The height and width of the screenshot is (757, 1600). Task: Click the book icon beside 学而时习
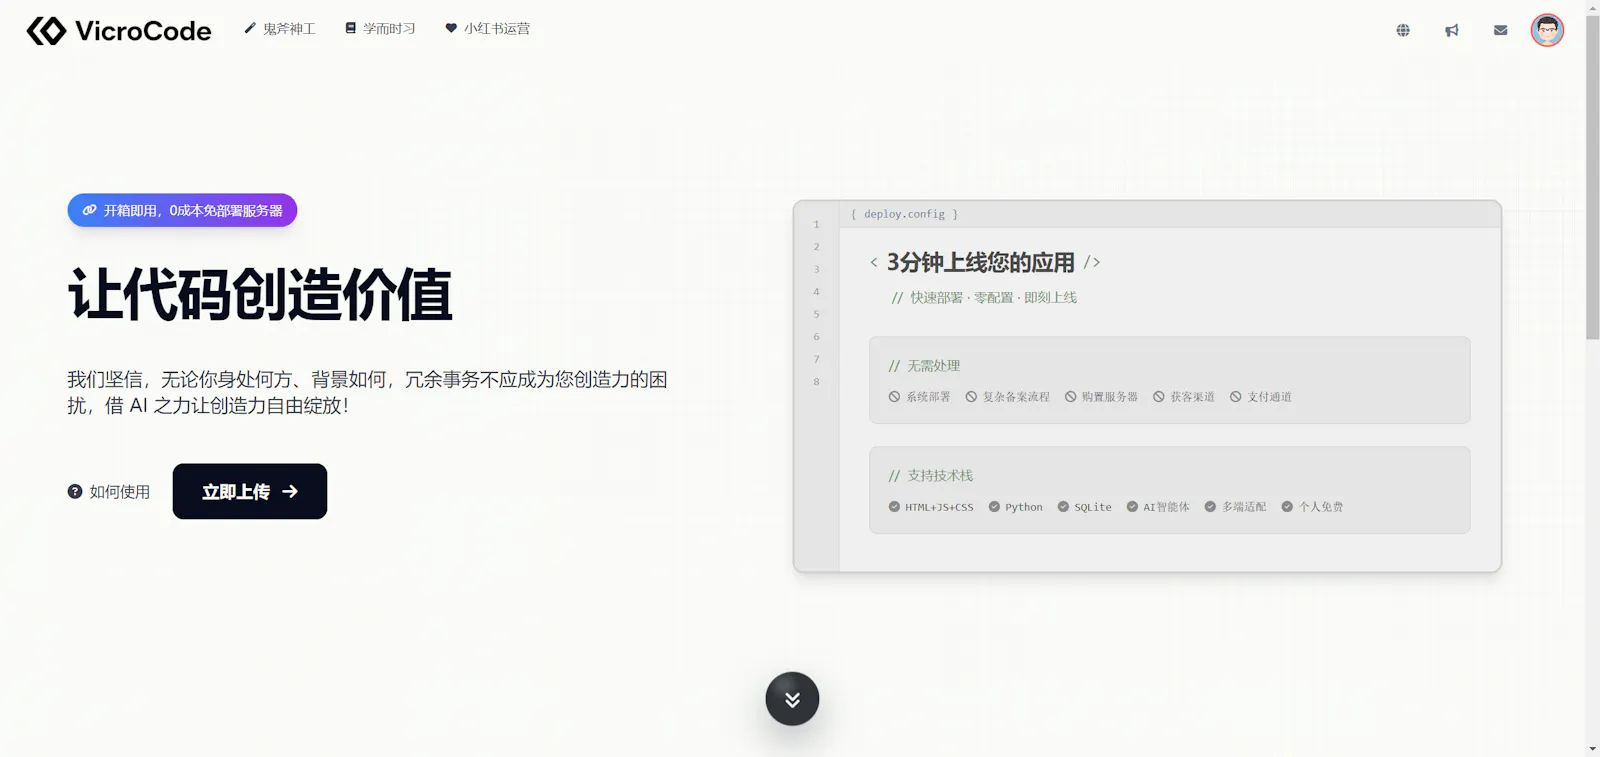coord(351,28)
